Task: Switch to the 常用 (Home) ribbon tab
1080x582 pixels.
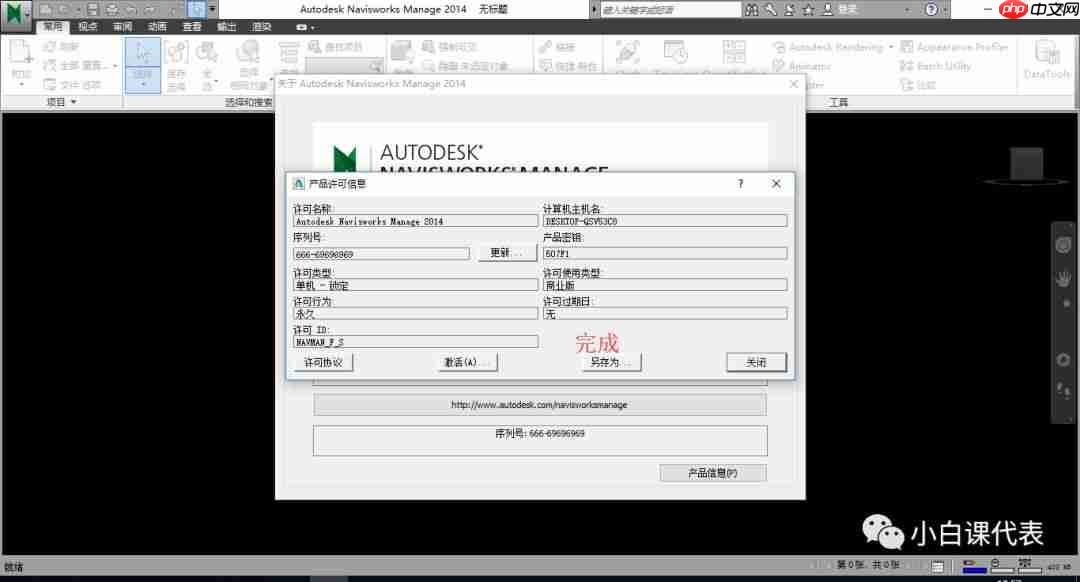Action: point(52,26)
